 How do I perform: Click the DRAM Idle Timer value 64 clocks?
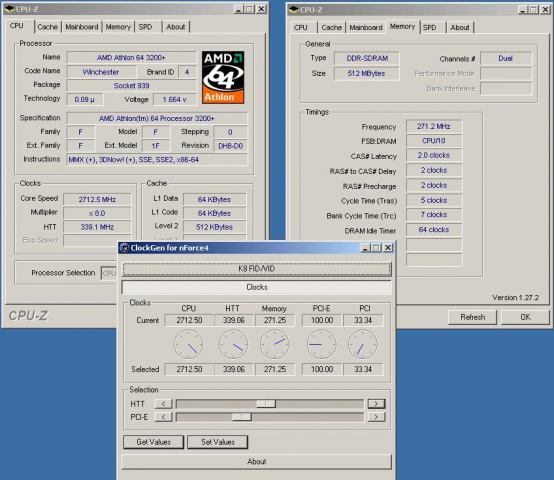click(434, 230)
